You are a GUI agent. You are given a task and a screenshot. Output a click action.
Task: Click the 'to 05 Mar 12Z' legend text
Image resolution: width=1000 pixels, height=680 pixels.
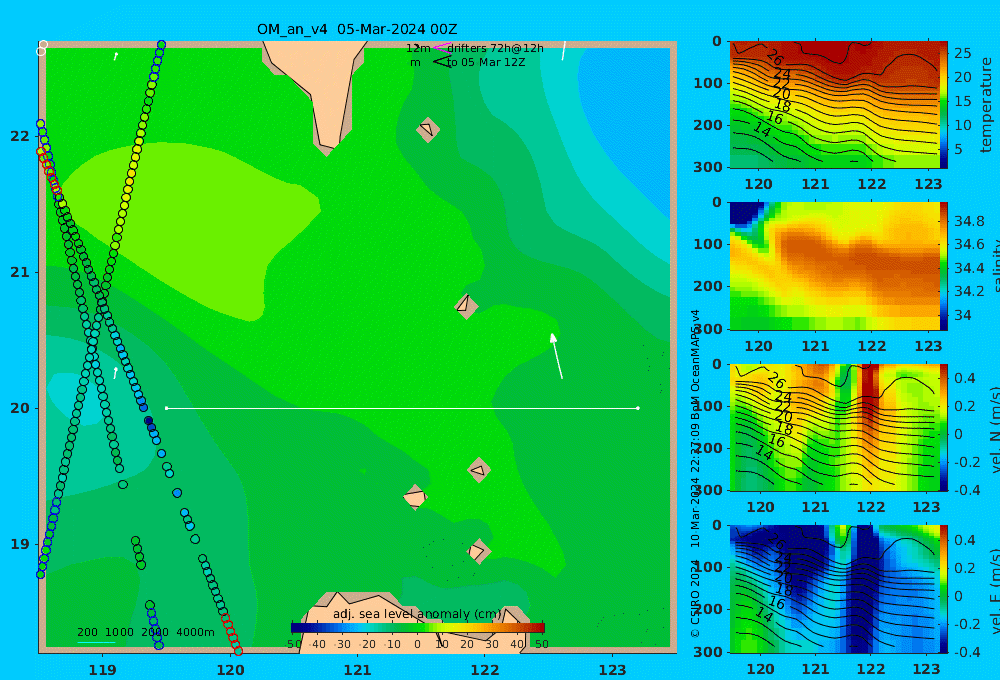(486, 62)
